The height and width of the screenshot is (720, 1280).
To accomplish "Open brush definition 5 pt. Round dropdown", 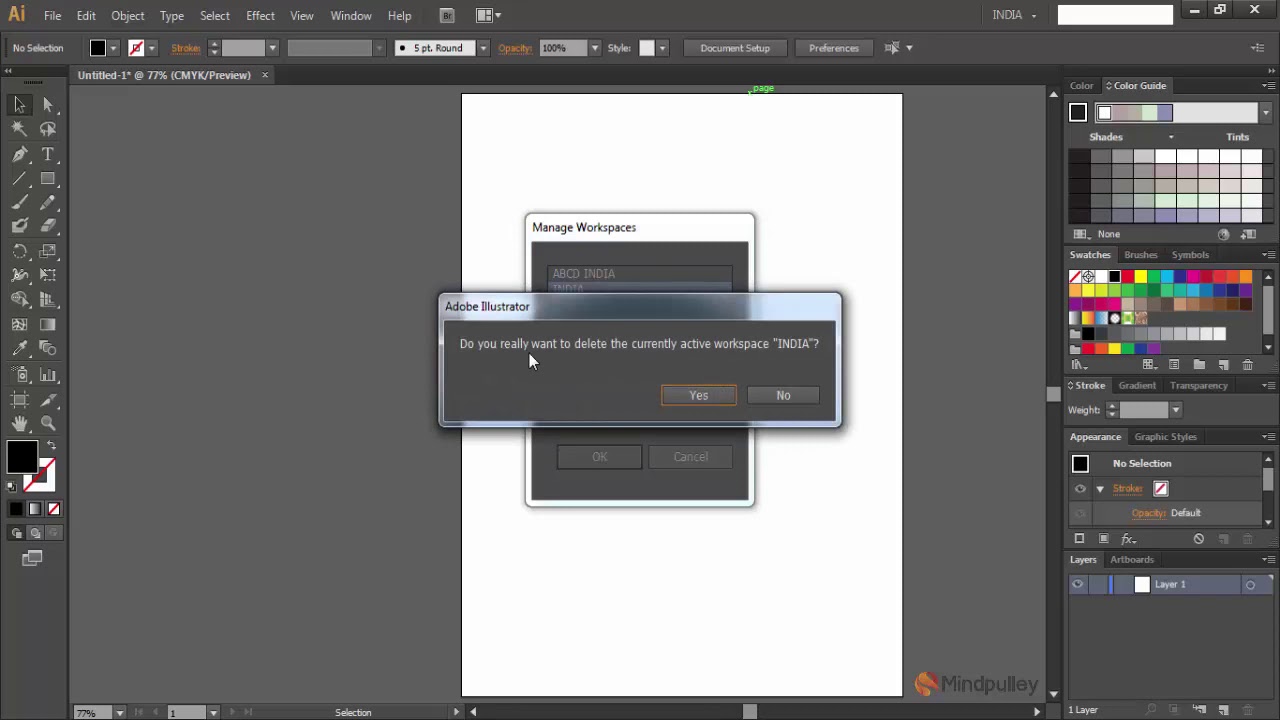I will [483, 48].
